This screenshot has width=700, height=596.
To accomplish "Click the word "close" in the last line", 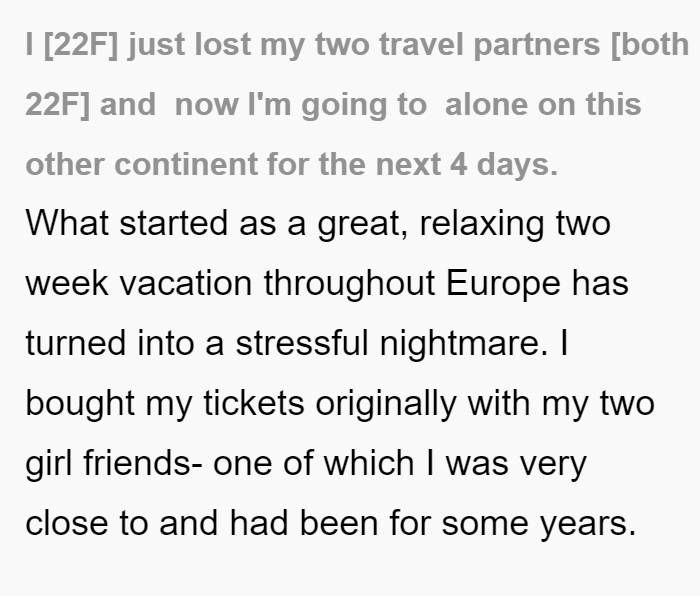I will click(67, 523).
